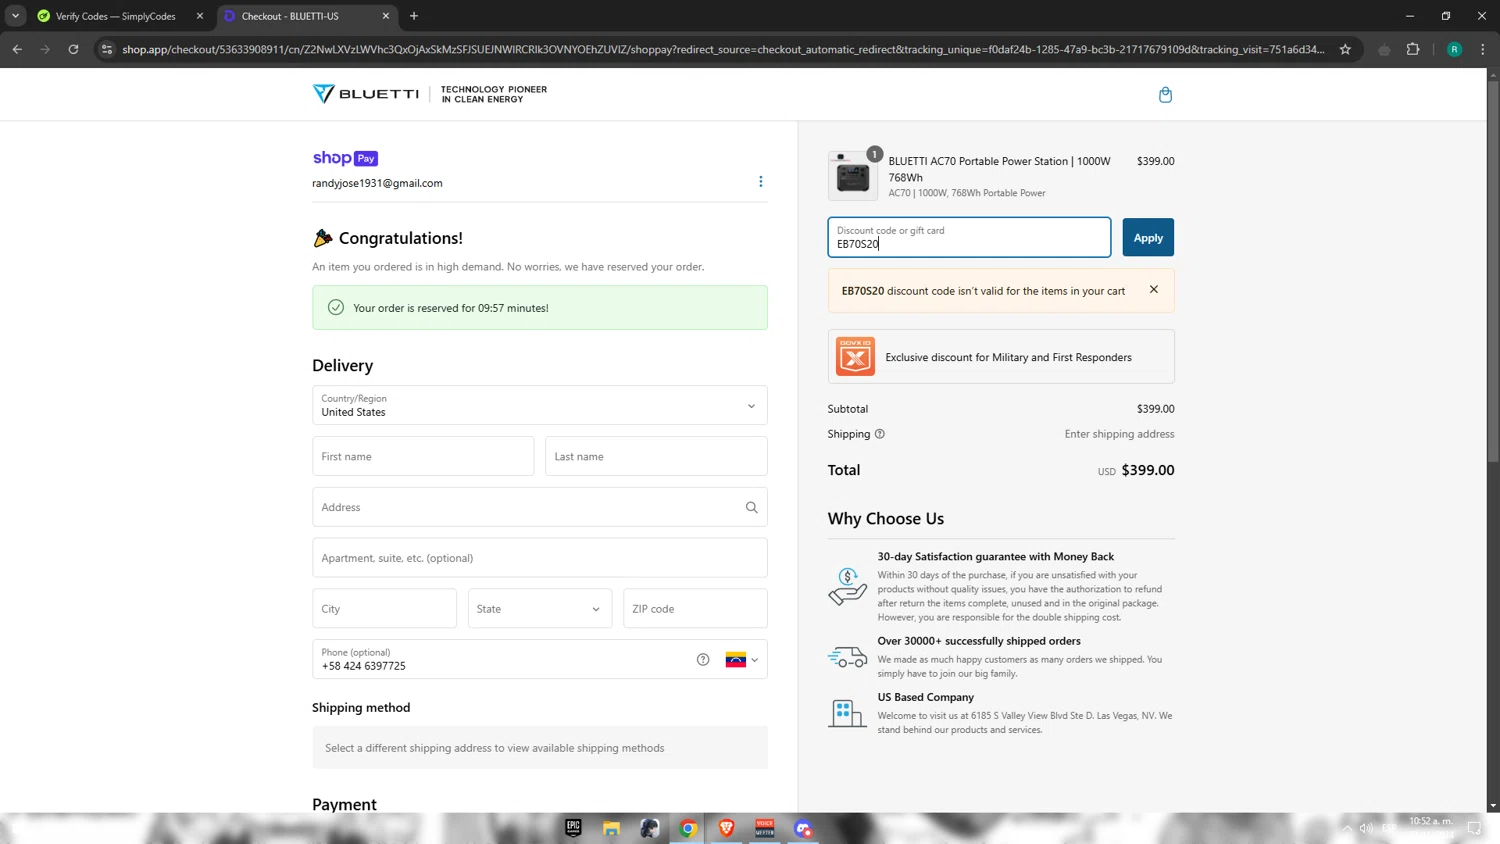Viewport: 1500px width, 844px height.
Task: Click the City field
Action: pos(384,609)
